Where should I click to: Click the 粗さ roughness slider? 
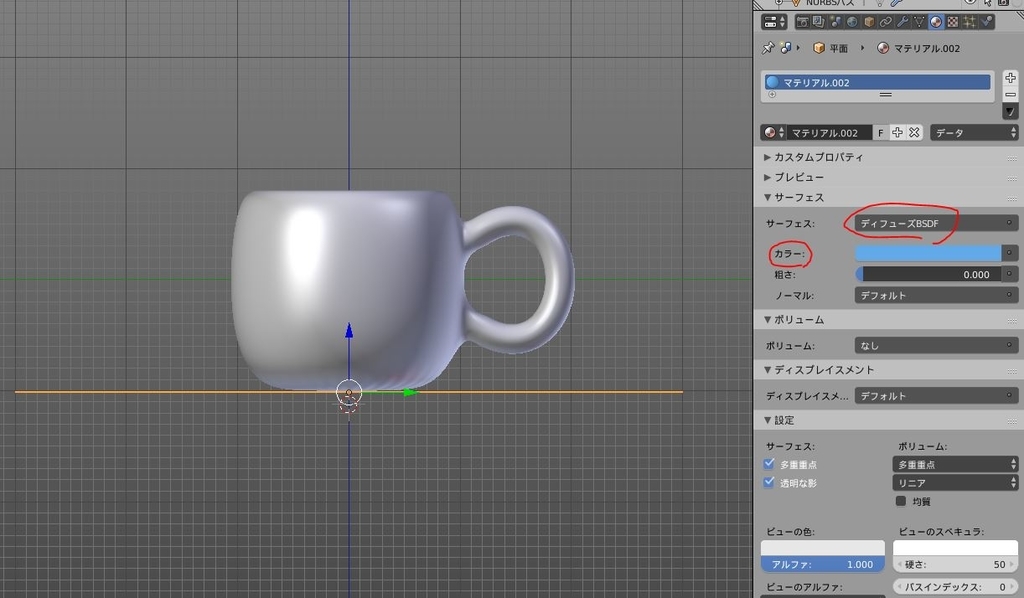click(928, 275)
